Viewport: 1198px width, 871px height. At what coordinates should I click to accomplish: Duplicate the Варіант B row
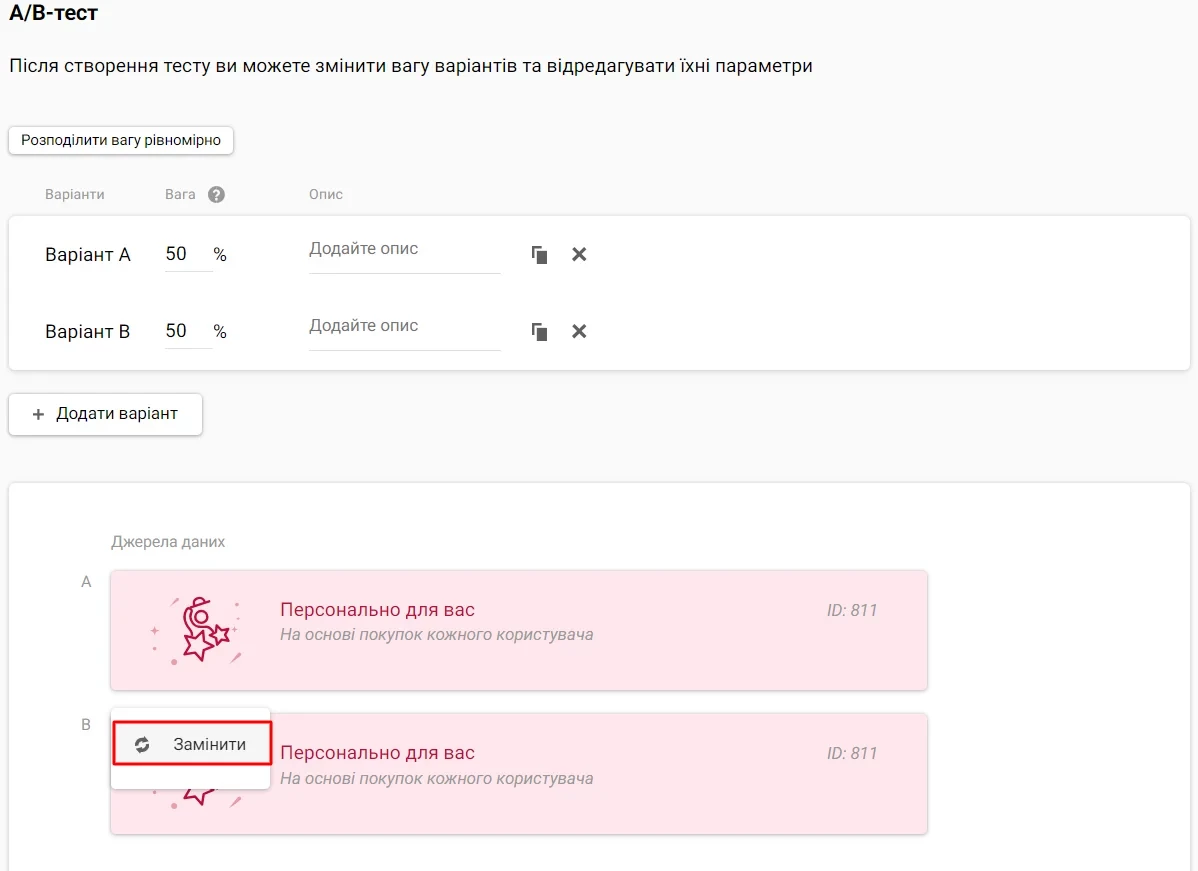539,332
